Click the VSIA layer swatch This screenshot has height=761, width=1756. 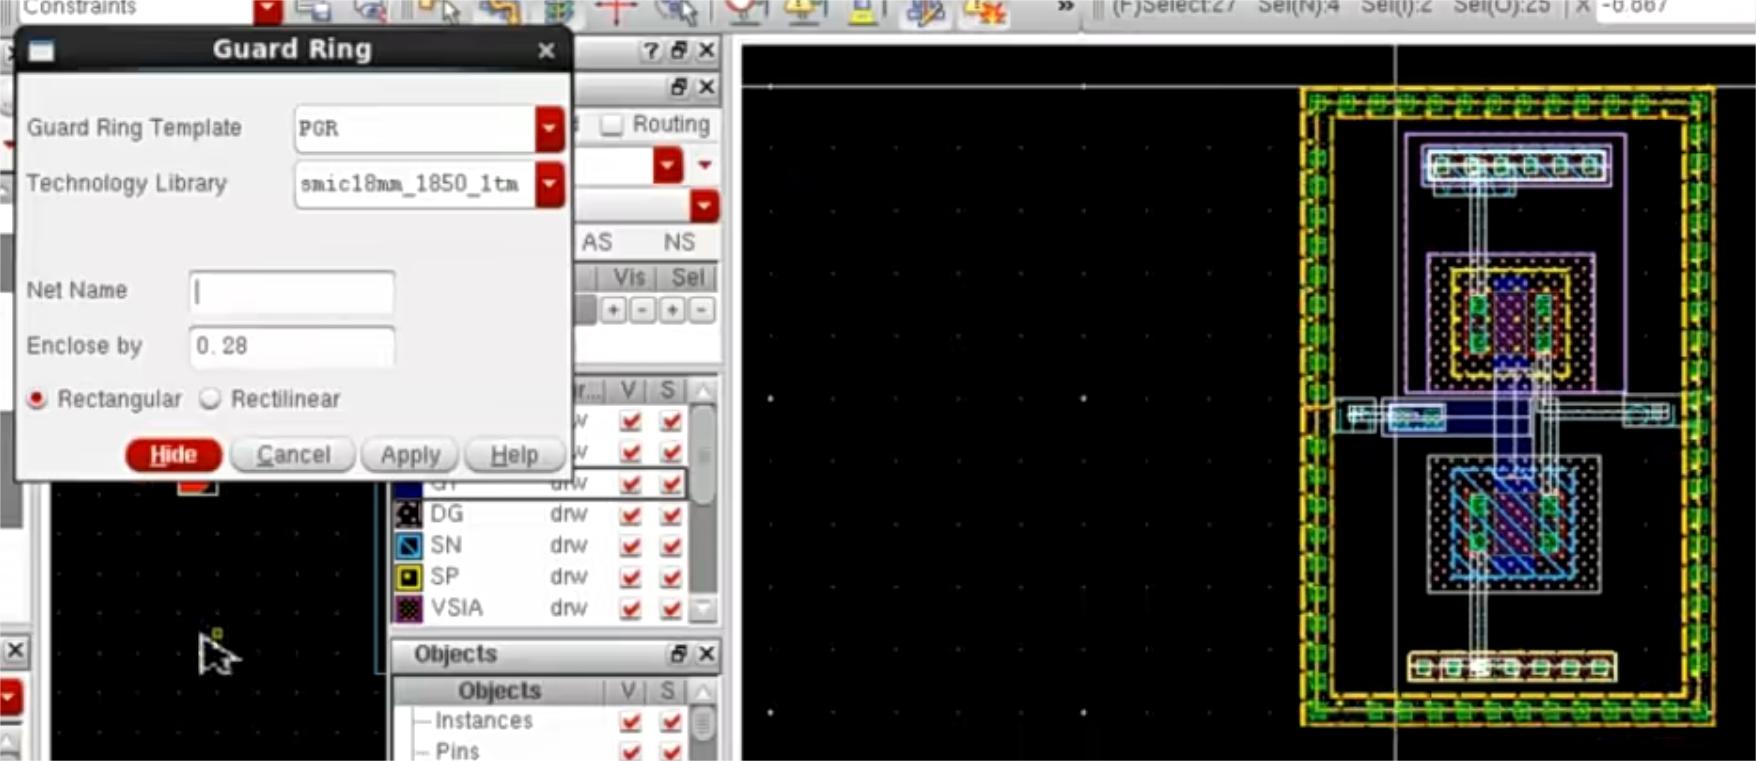coord(409,608)
